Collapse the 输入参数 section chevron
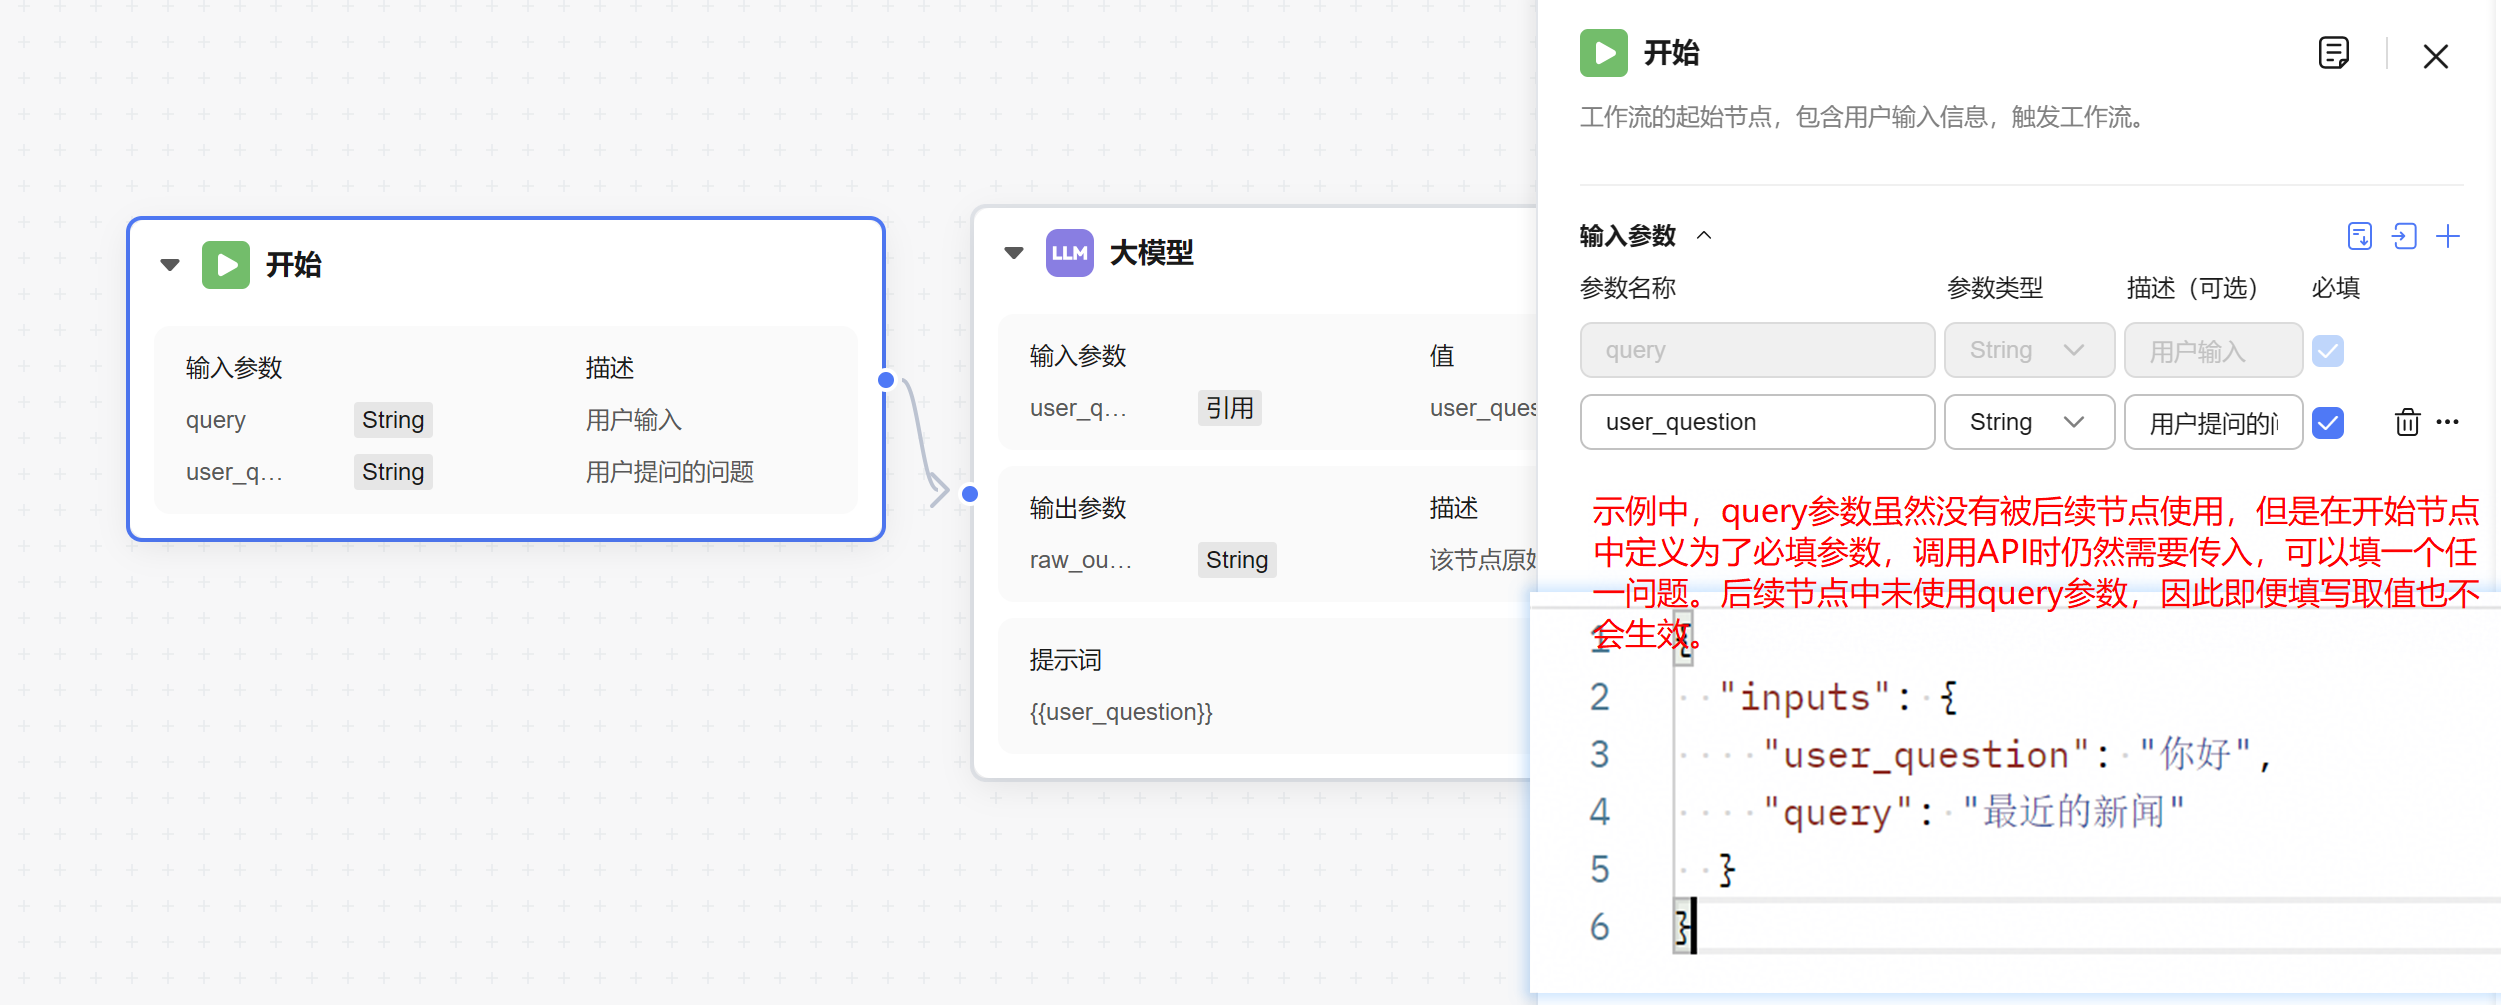2501x1005 pixels. pos(1704,236)
